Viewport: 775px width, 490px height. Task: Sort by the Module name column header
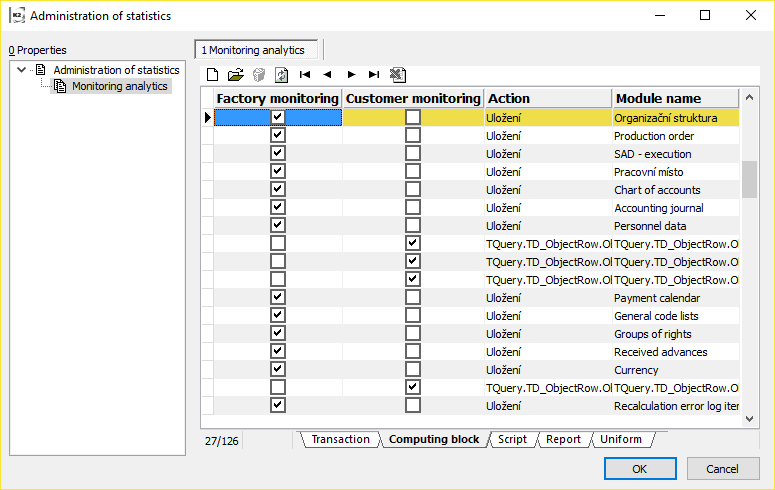(675, 98)
